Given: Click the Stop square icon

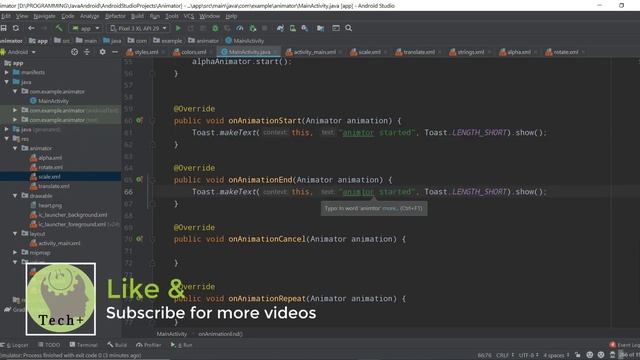Looking at the screenshot, I should click(x=264, y=28).
